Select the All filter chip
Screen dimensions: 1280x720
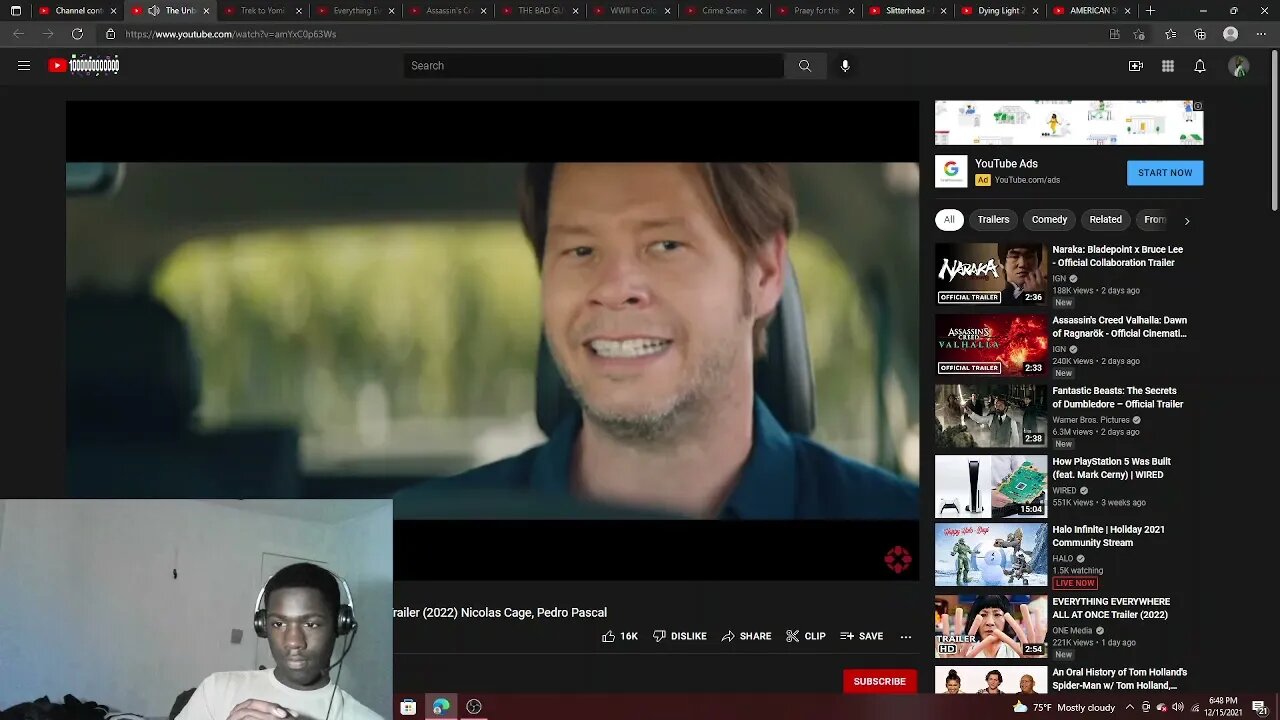949,220
